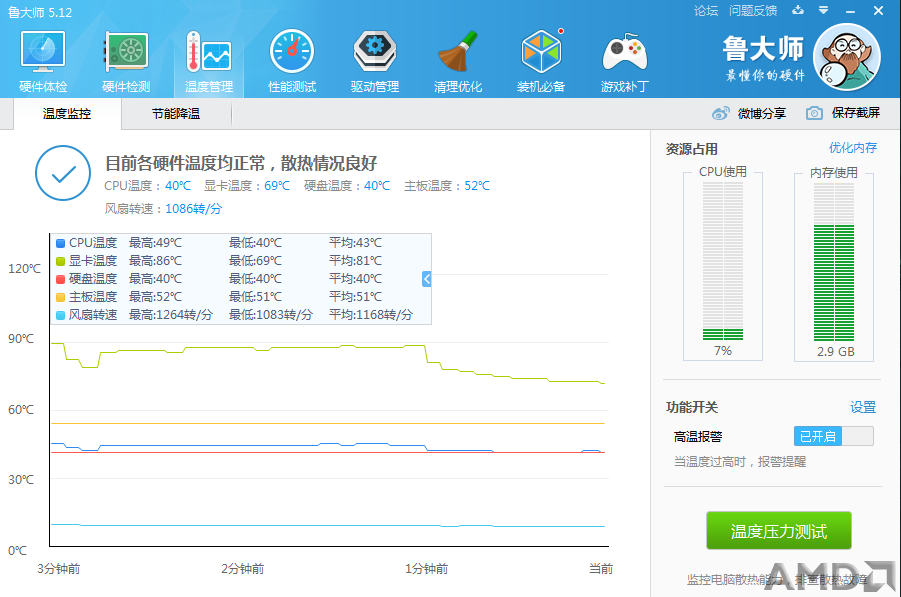Viewport: 901px width, 597px height.
Task: Click 最高:1264转/分 fan value
Action: click(x=171, y=315)
